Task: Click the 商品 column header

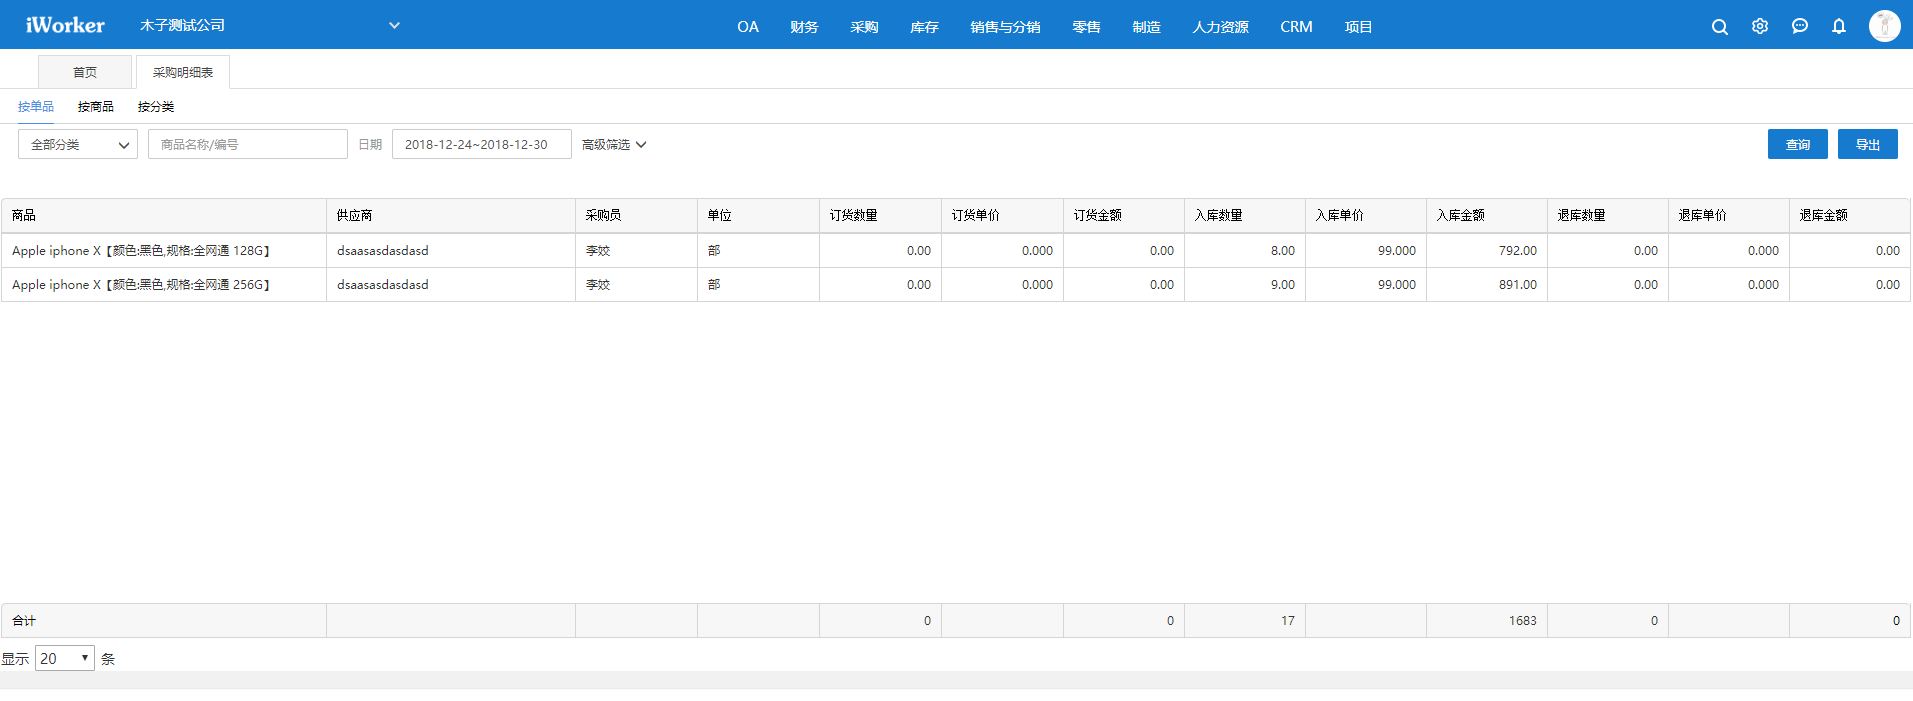Action: (x=164, y=215)
